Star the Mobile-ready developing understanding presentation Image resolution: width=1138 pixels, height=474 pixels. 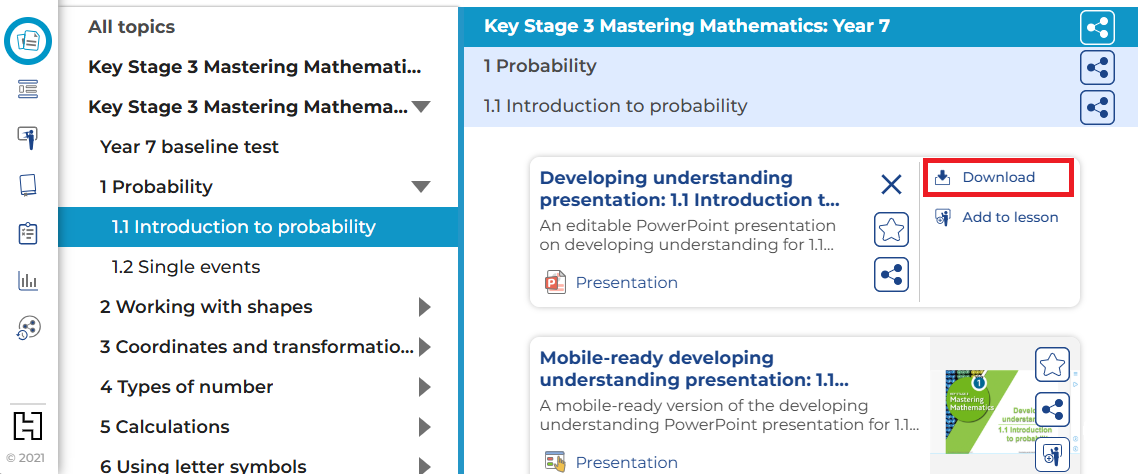coord(1052,365)
